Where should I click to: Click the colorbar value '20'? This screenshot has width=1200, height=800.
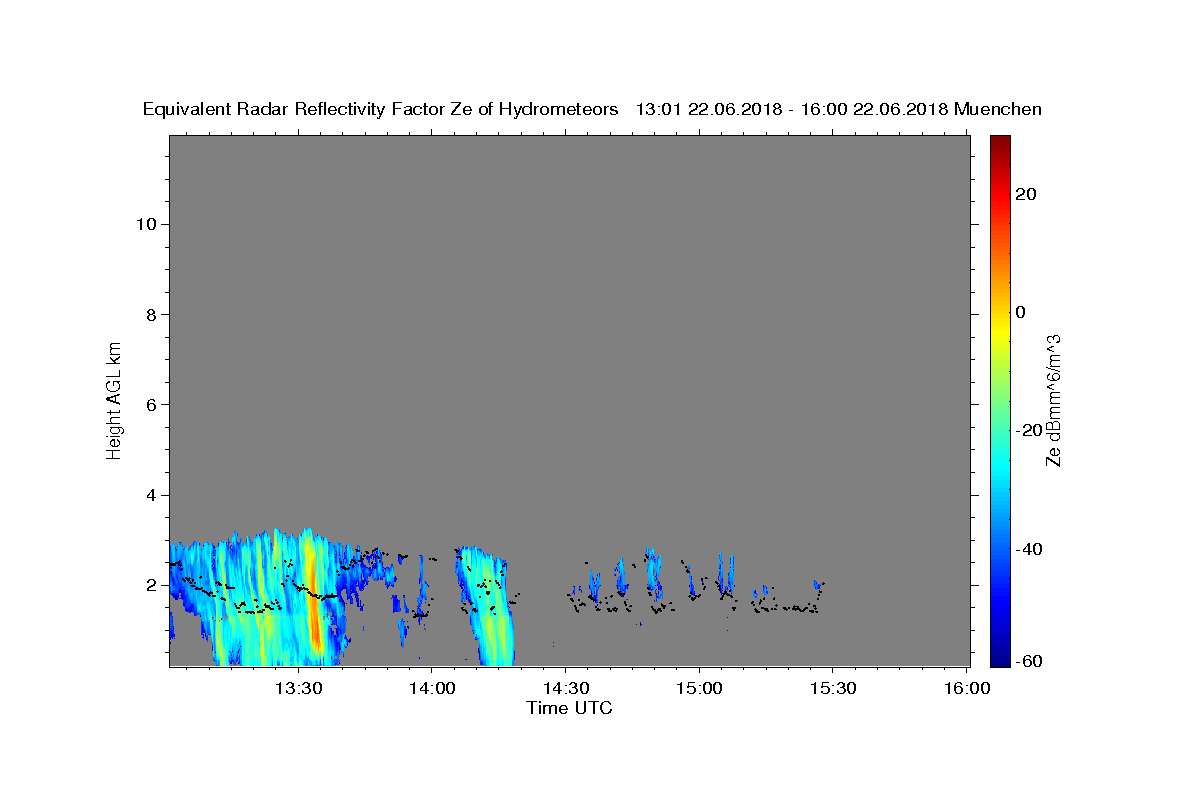[1027, 194]
